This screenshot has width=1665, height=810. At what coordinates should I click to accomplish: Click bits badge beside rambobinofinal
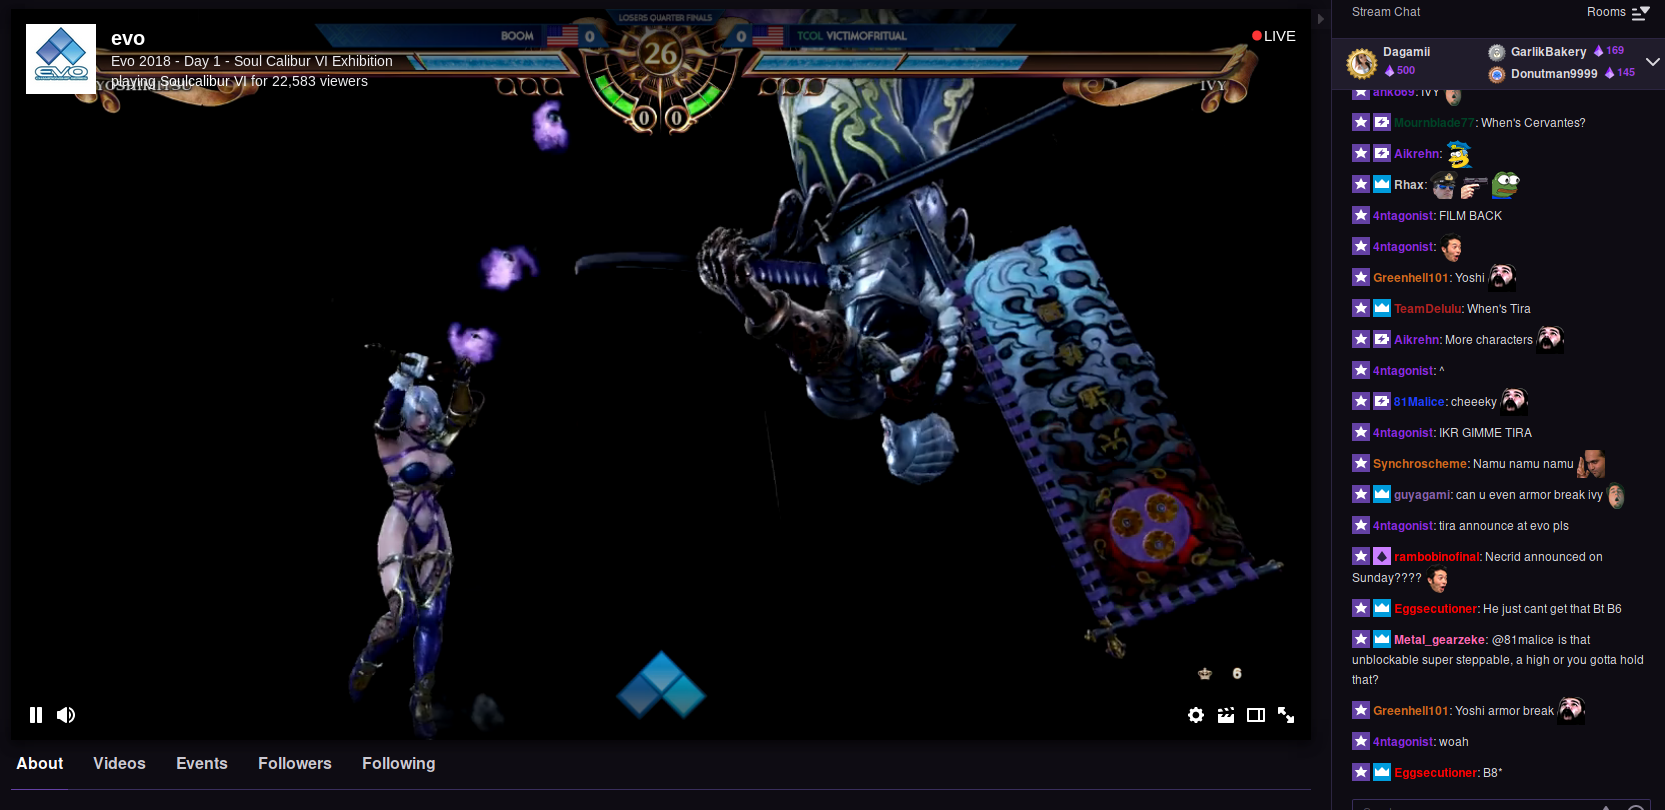[1382, 556]
